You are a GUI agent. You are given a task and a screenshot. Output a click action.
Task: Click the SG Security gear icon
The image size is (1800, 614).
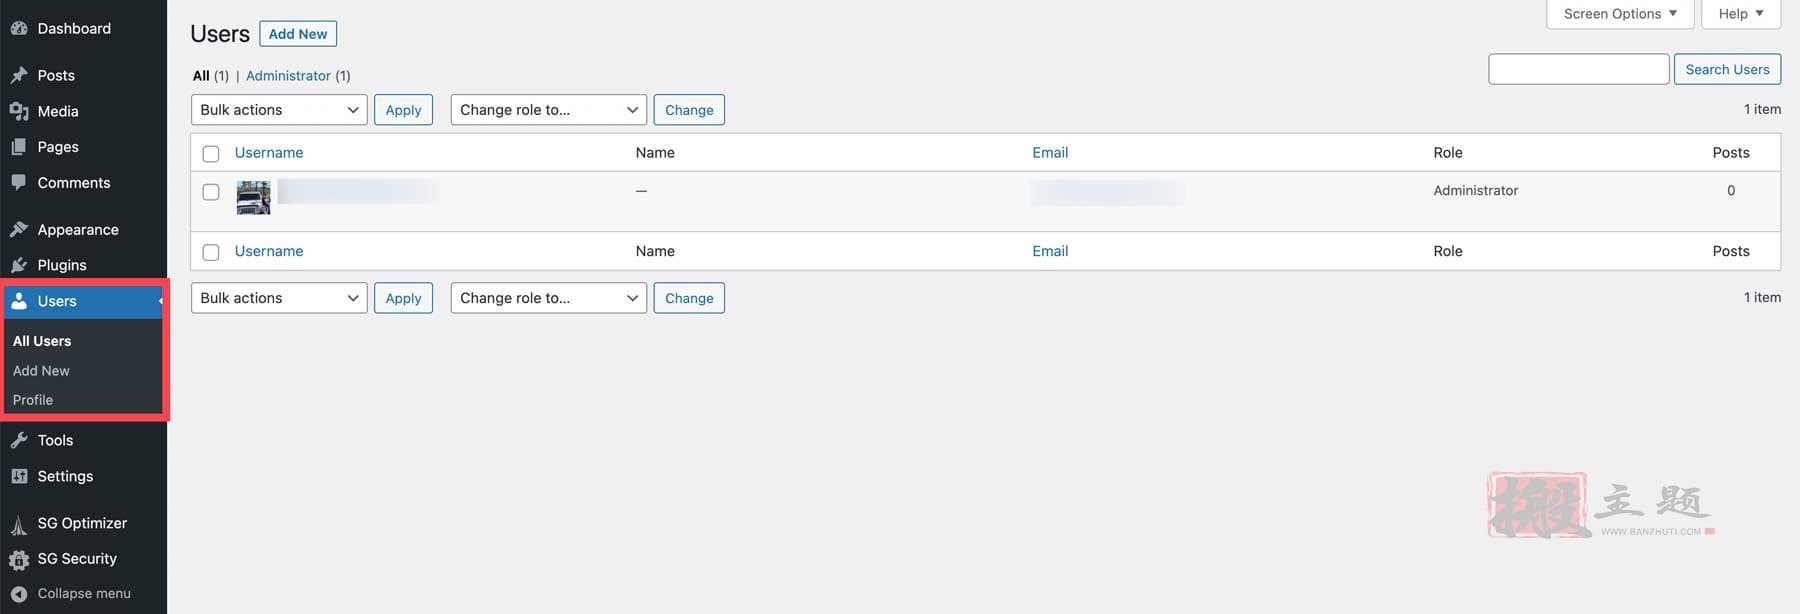tap(19, 559)
